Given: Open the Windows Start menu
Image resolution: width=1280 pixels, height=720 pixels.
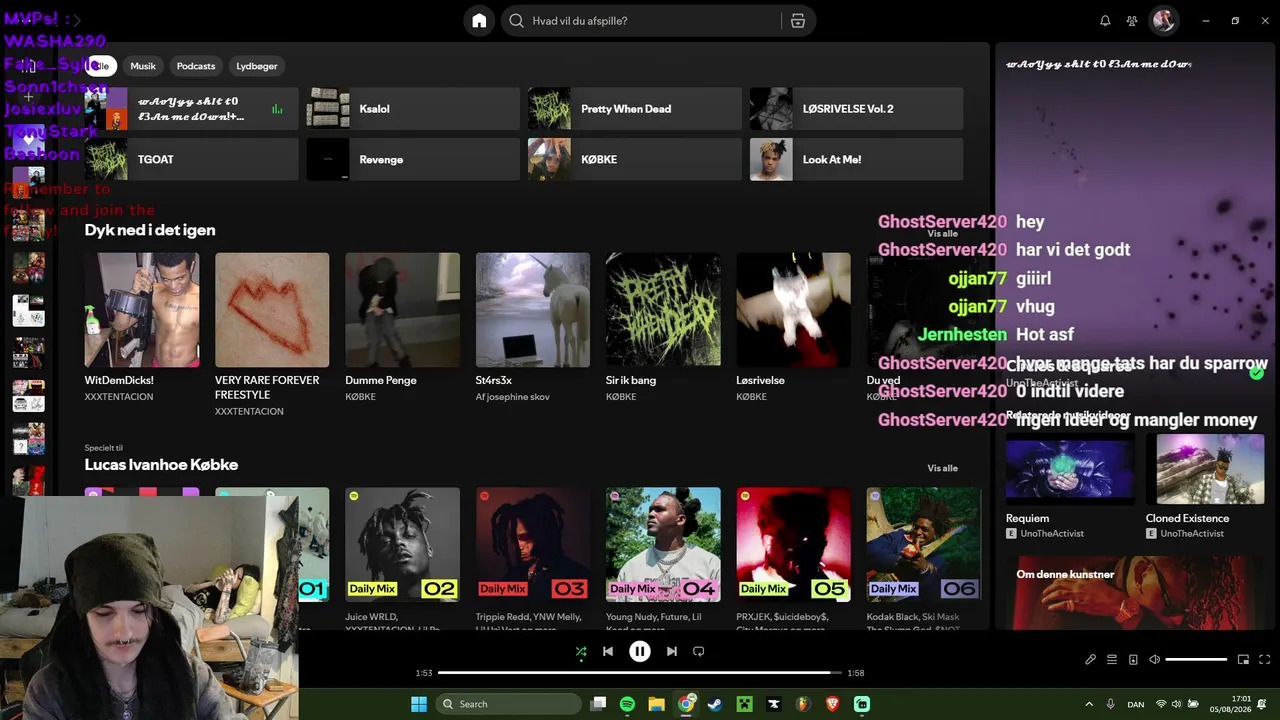Looking at the screenshot, I should [x=419, y=704].
